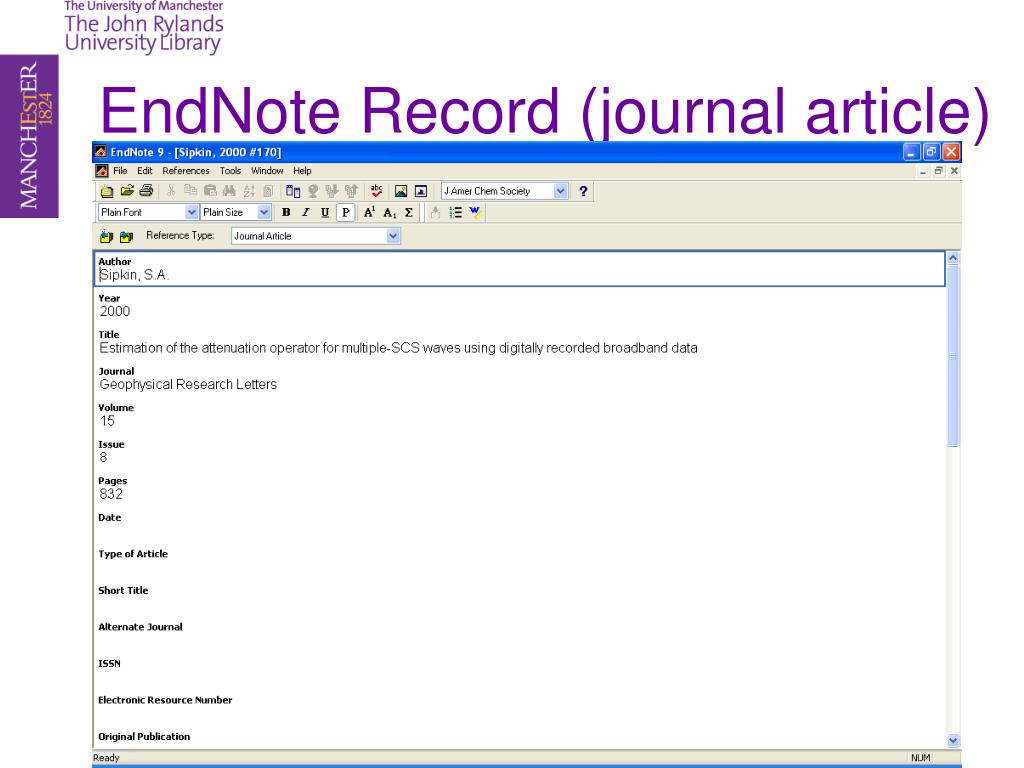Toggle Bold formatting
Image resolution: width=1024 pixels, height=768 pixels.
(x=287, y=212)
